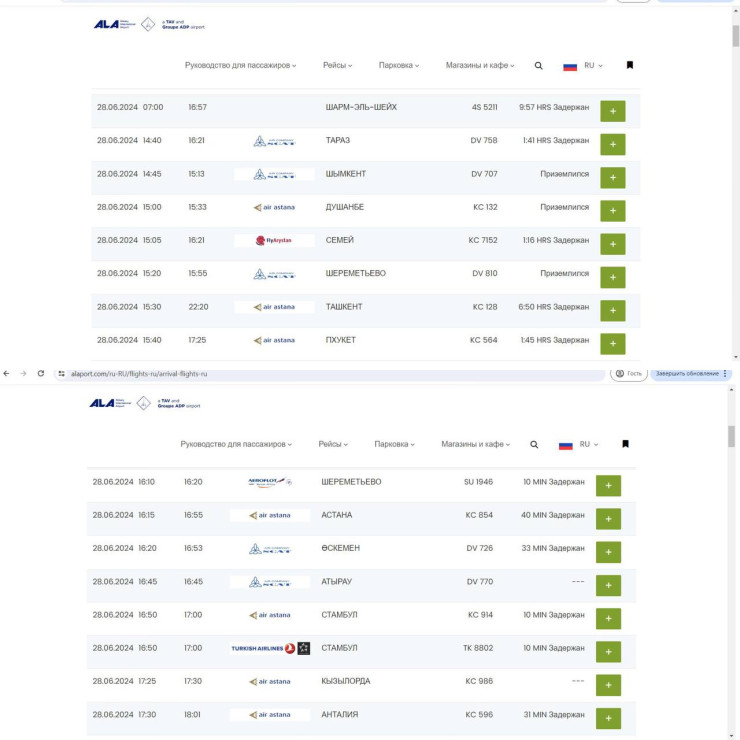Open the Гость profile button
The image size is (740, 740).
(x=628, y=373)
